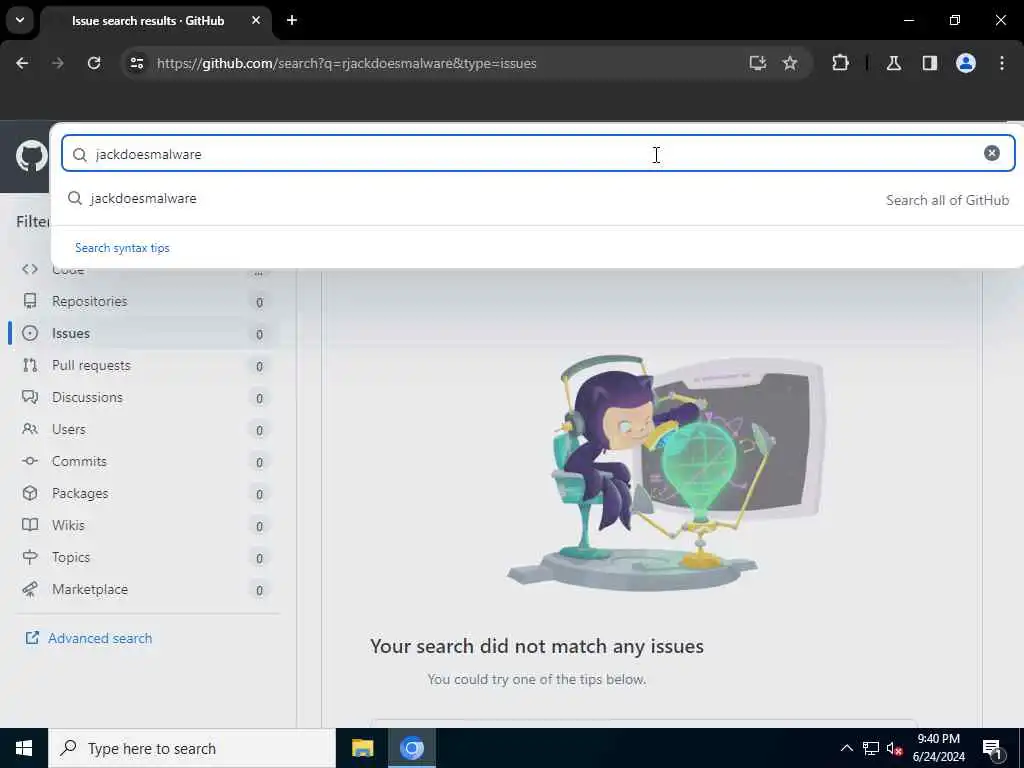Click the GitHub Octocat logo
Viewport: 1024px width, 768px height.
click(x=31, y=157)
